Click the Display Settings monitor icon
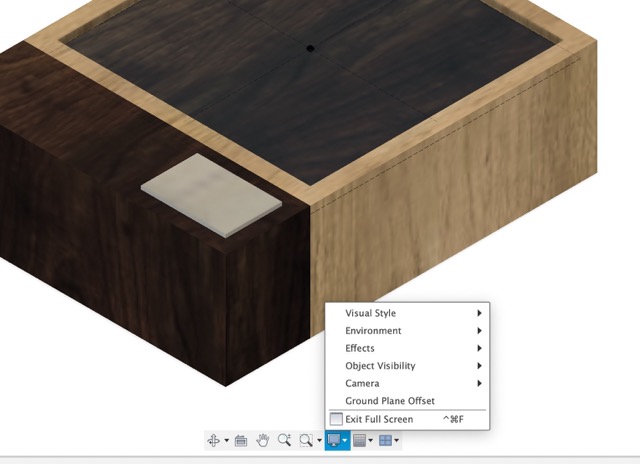Screen dimensions: 640x464 [x=334, y=440]
